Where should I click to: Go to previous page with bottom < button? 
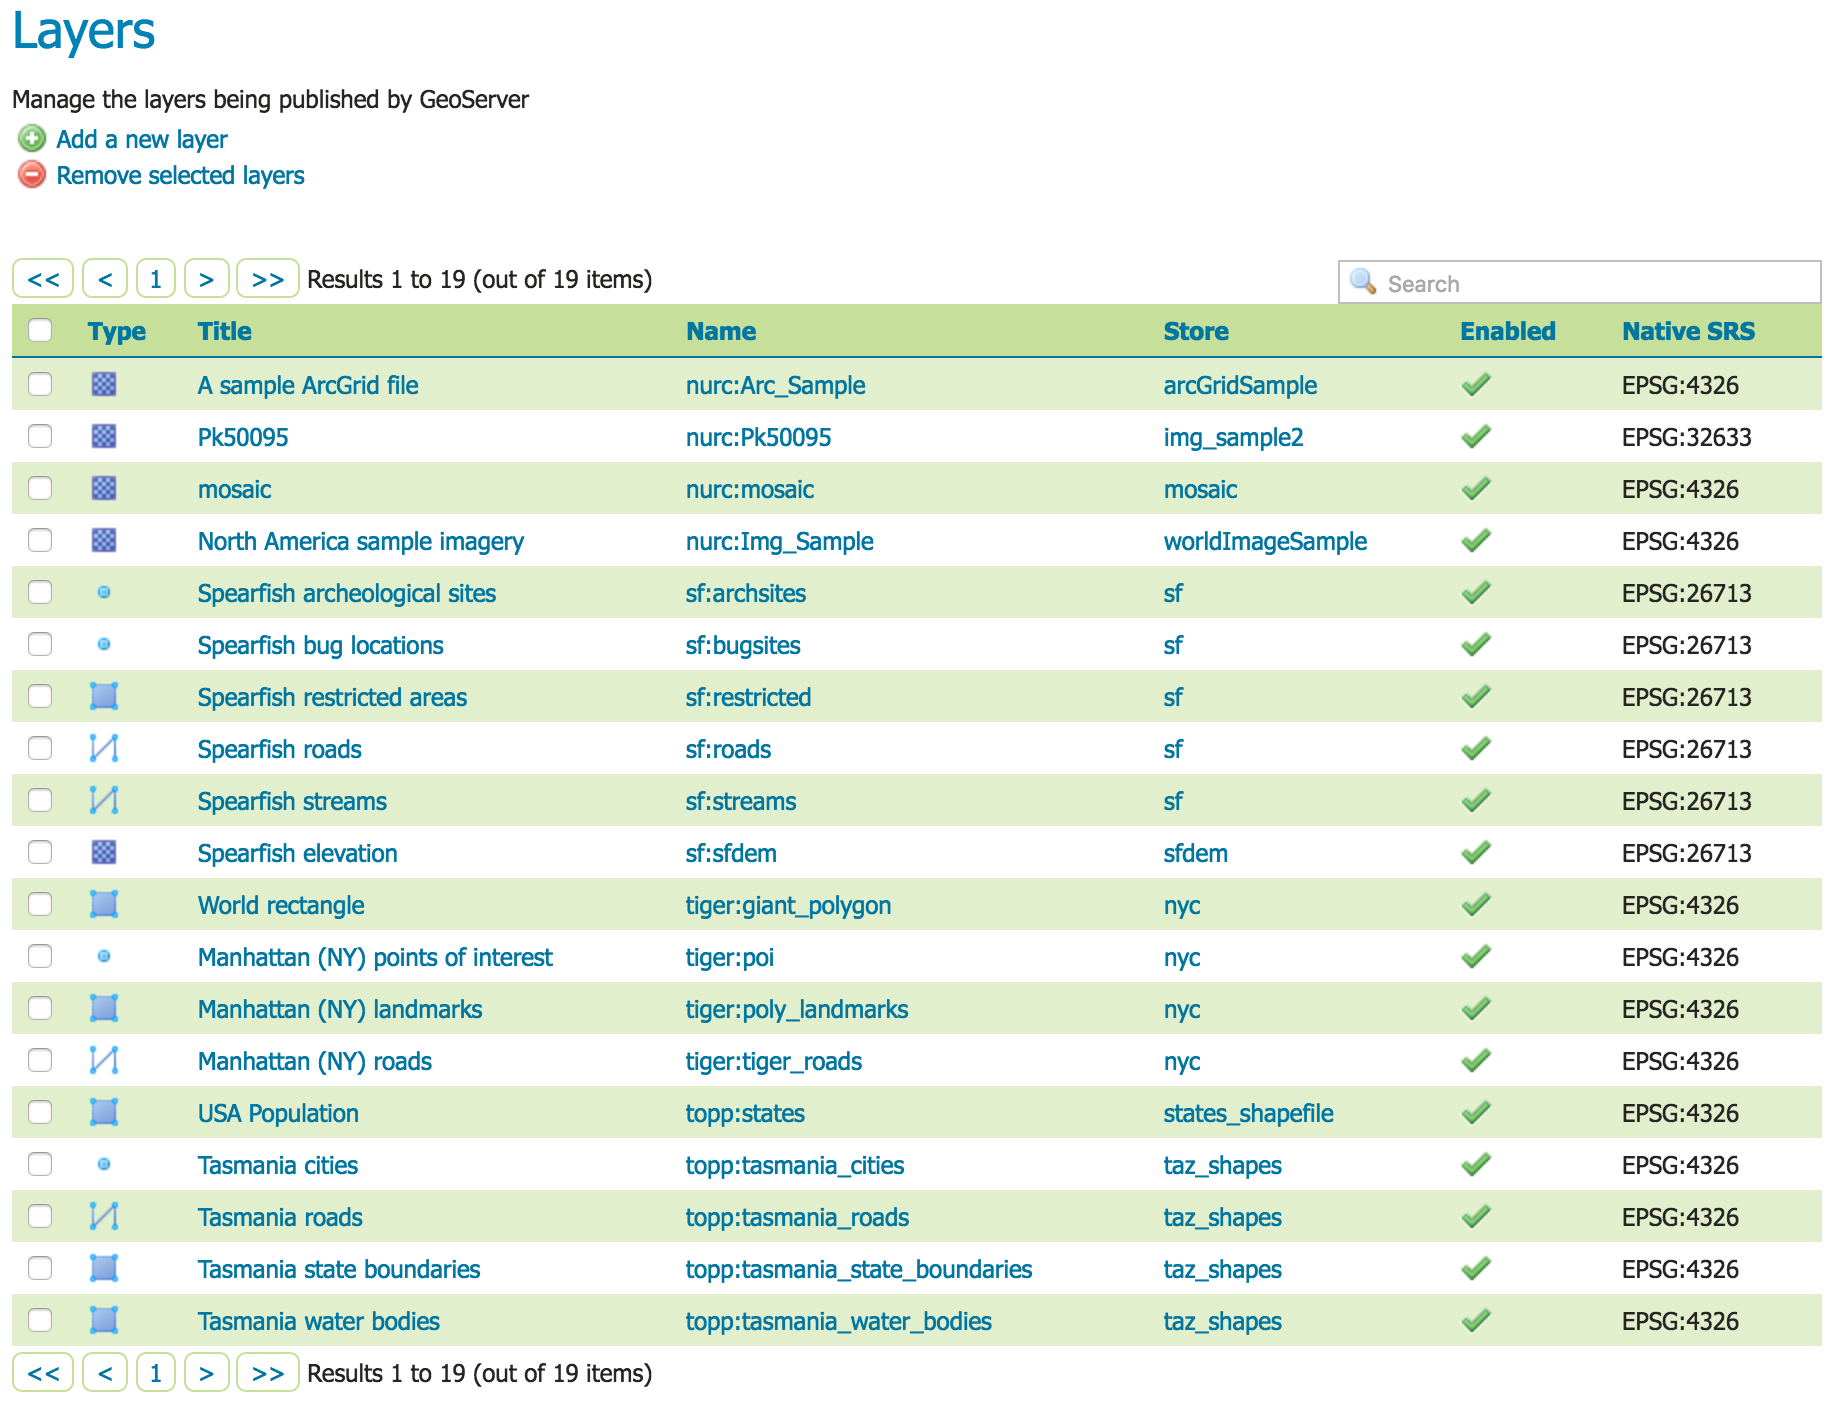[x=105, y=1373]
